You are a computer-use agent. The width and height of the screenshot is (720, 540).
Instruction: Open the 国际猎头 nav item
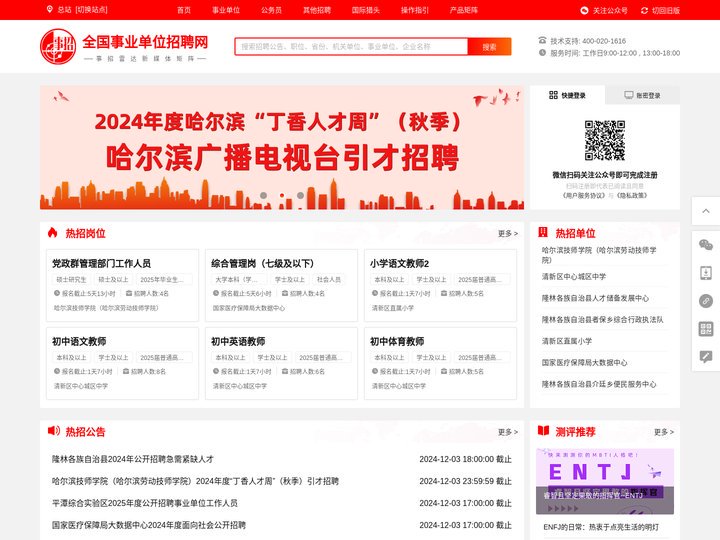click(366, 10)
